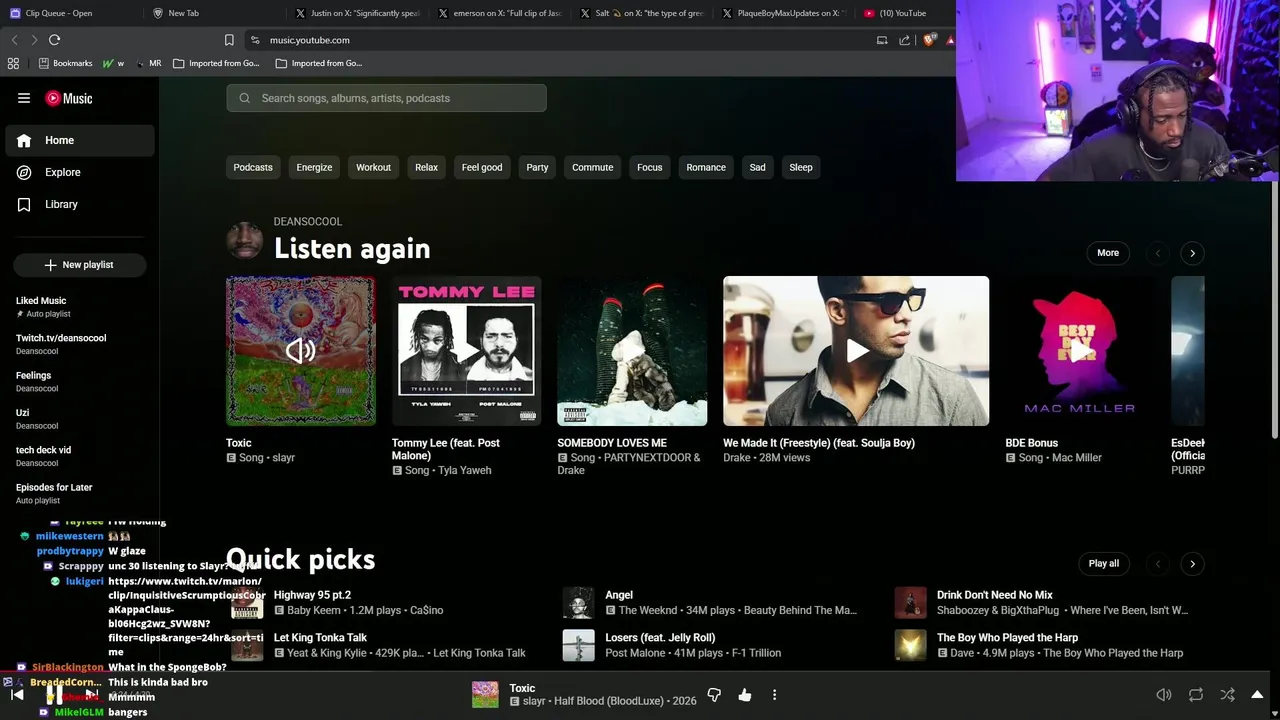Bookmark this page icon in address bar
Screen dimensions: 1280x720
click(229, 40)
